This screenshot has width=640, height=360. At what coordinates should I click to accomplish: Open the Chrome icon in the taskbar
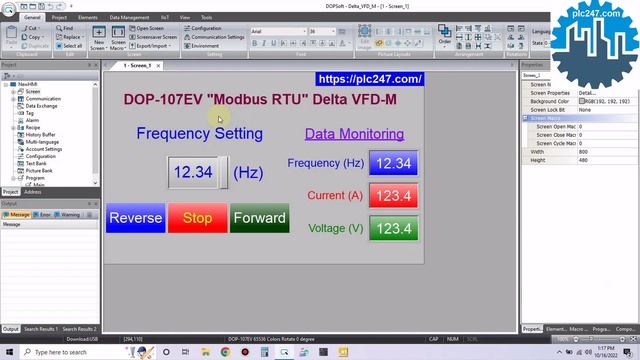pos(225,352)
